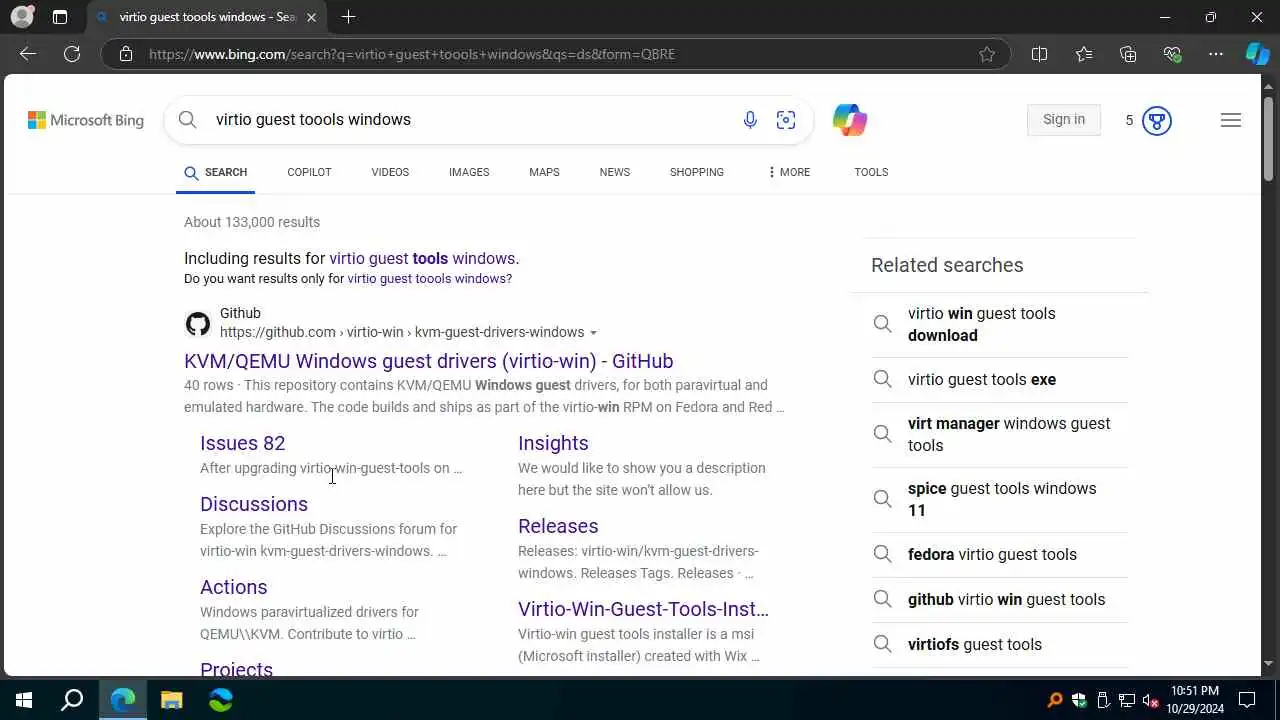Click the search magnifier in Bing box
Image resolution: width=1280 pixels, height=720 pixels.
tap(187, 119)
